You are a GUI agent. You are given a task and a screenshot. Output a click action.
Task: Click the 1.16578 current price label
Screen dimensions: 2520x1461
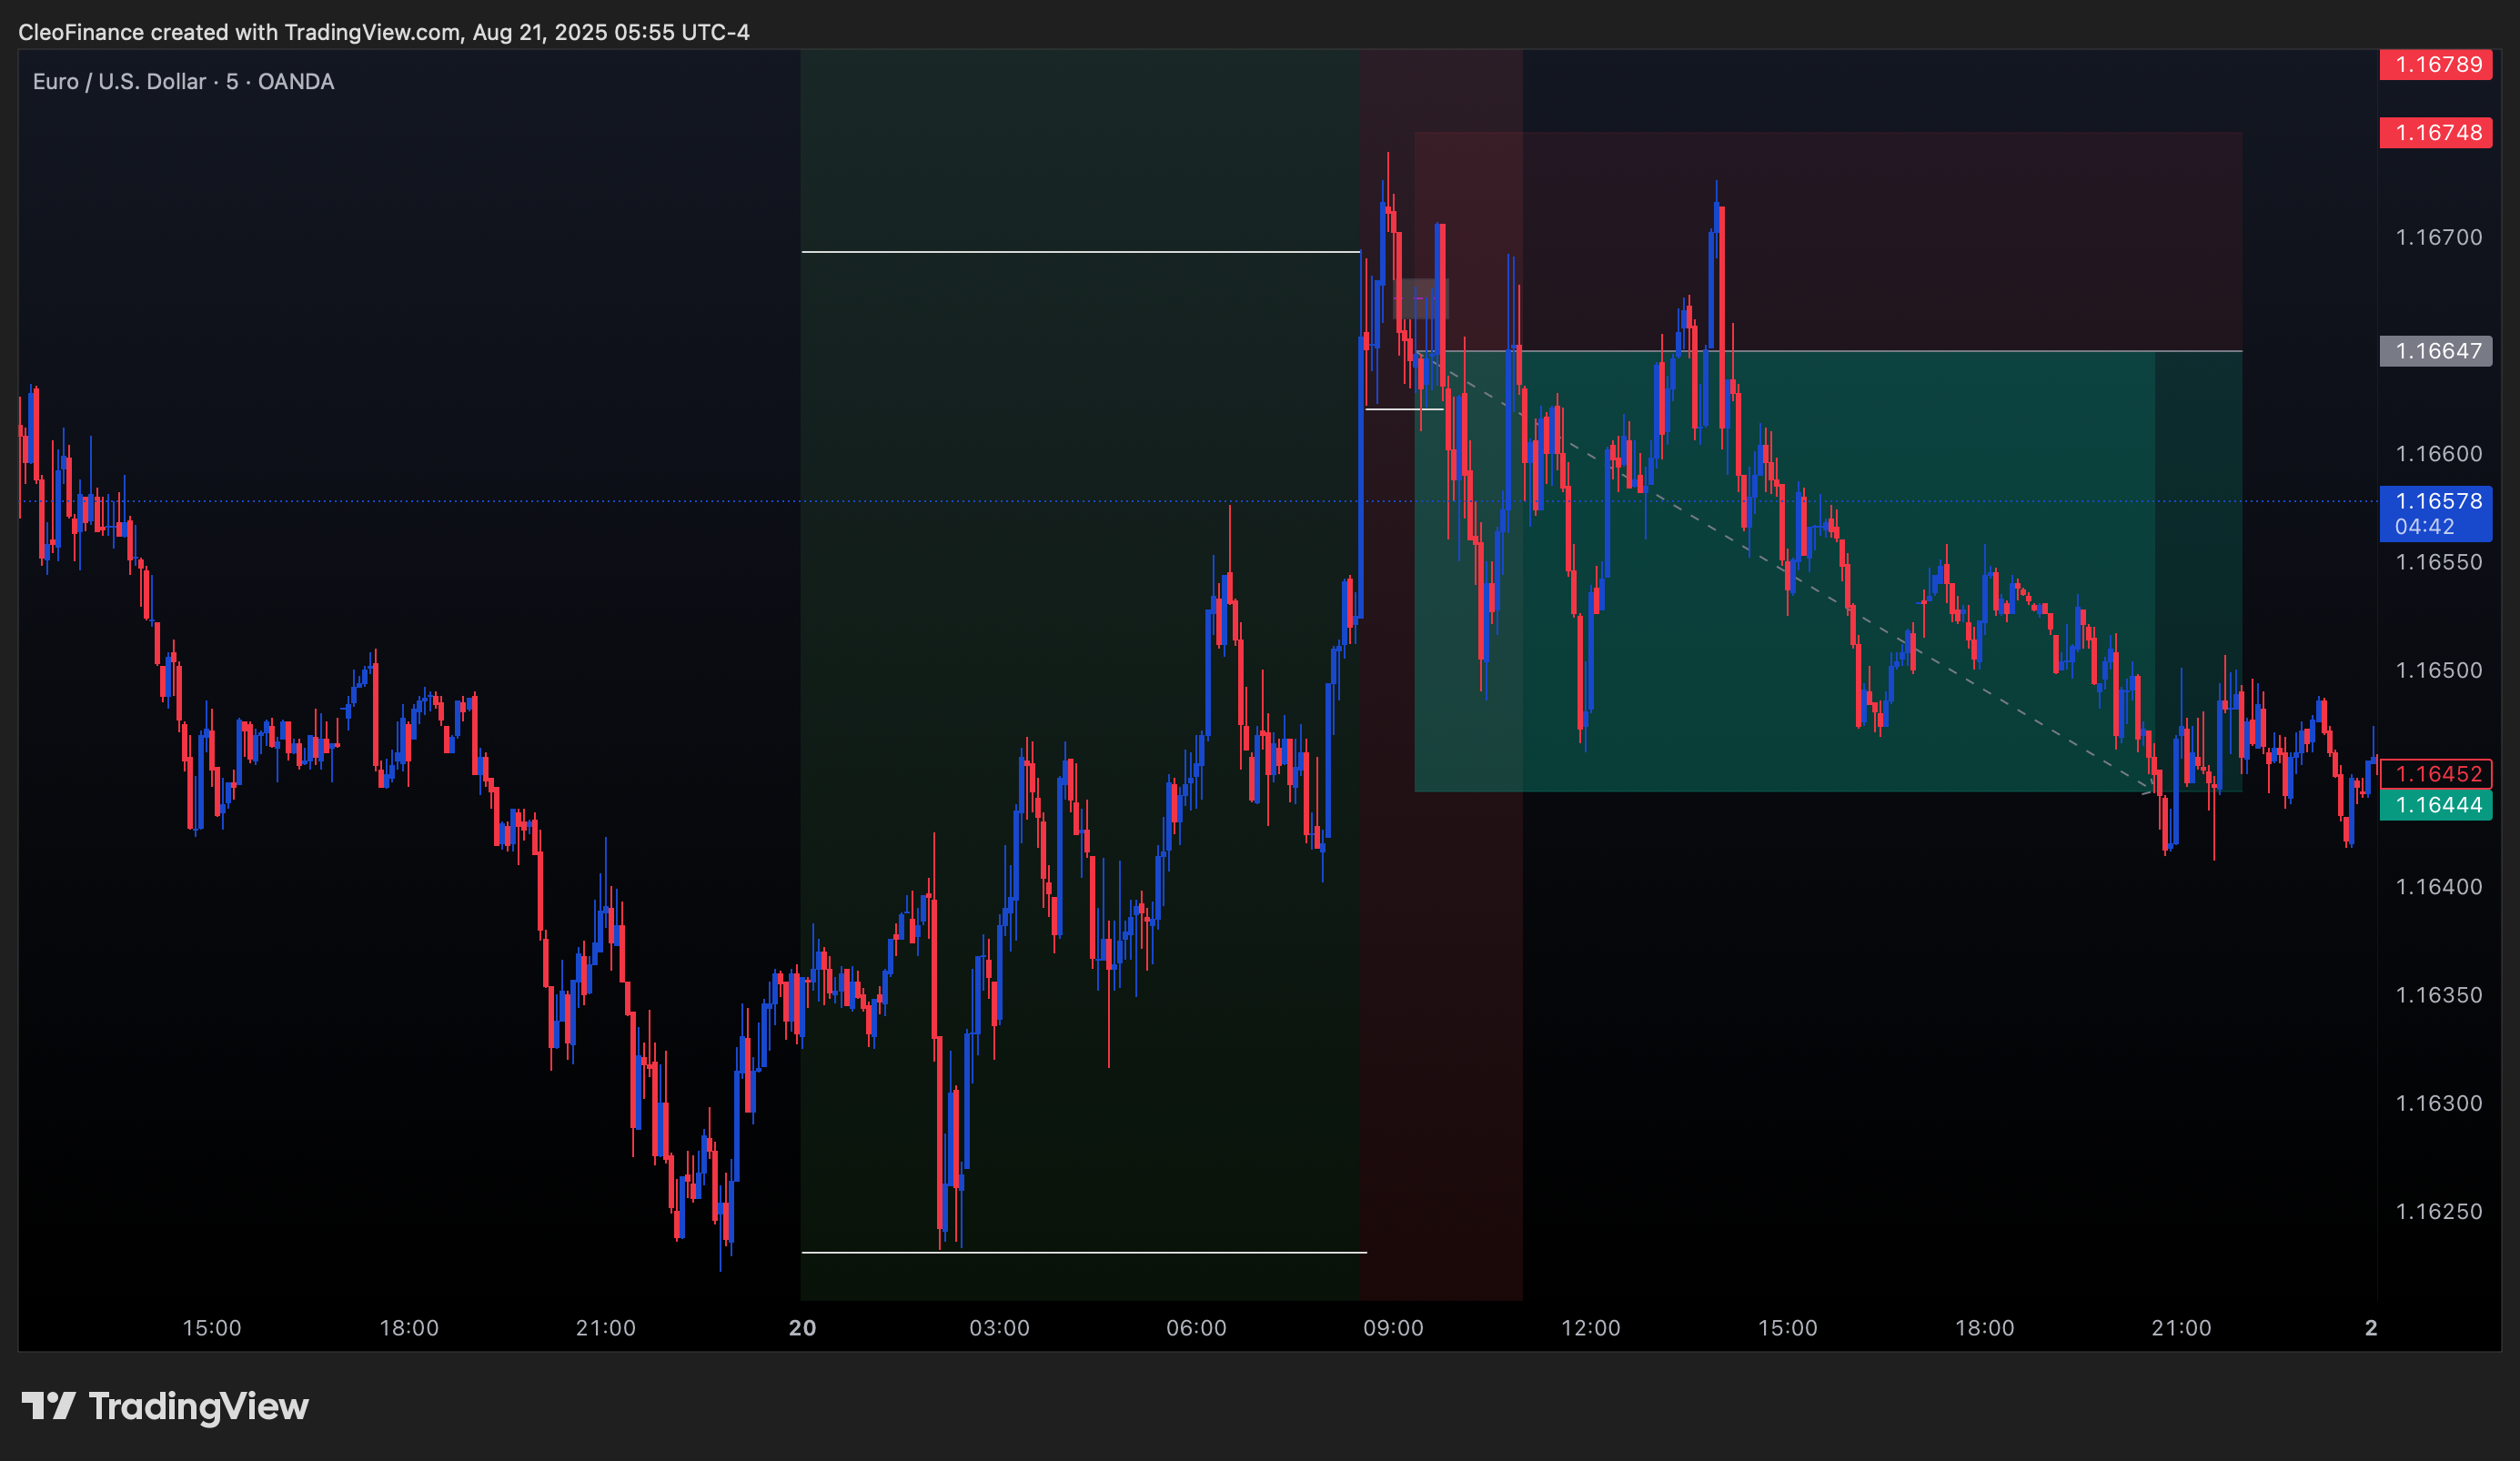(x=2438, y=501)
